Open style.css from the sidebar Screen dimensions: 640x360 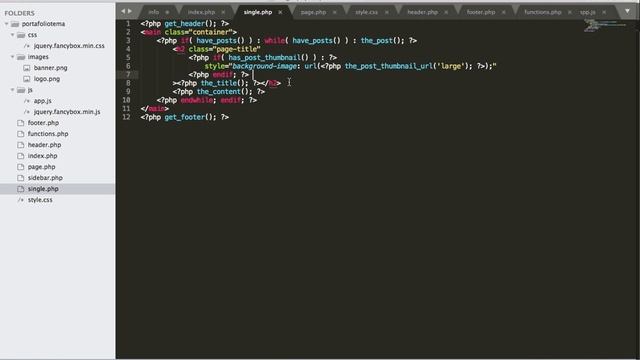(40, 200)
